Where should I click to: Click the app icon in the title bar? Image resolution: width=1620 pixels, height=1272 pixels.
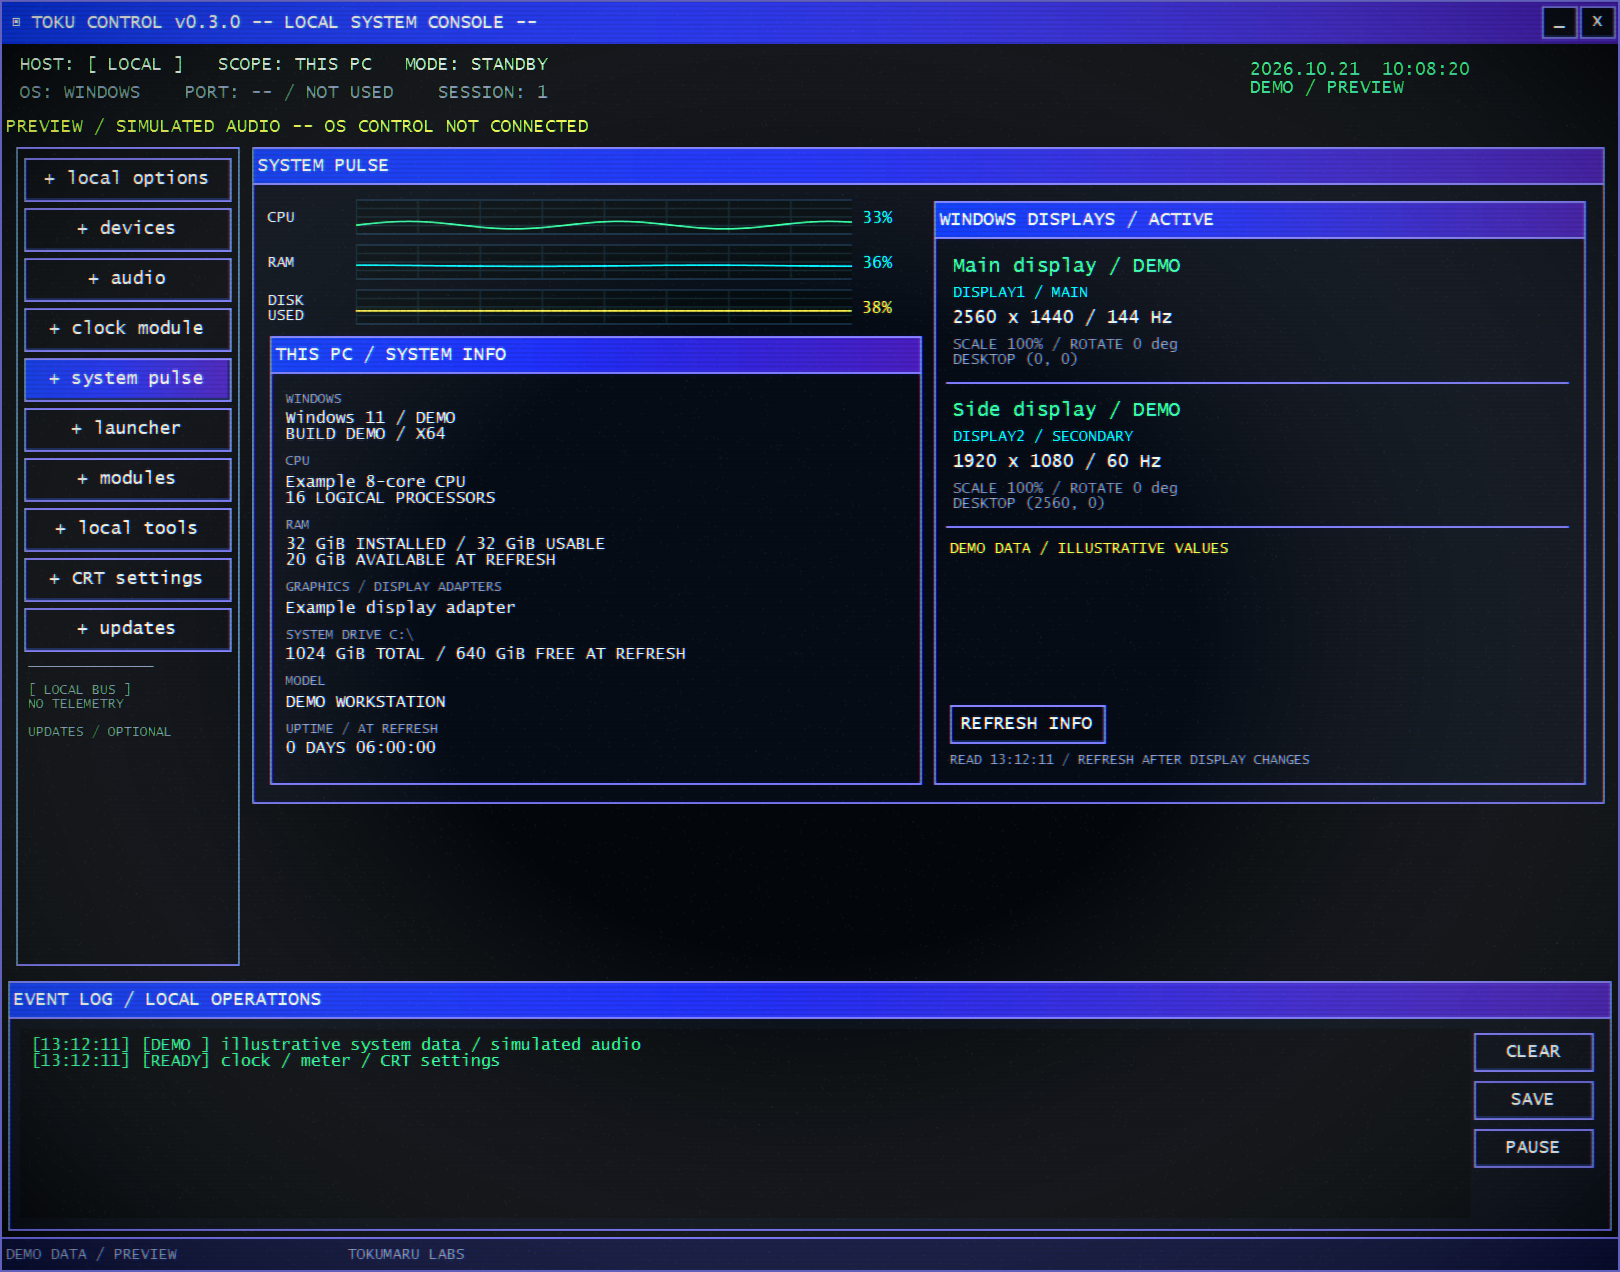[x=16, y=22]
